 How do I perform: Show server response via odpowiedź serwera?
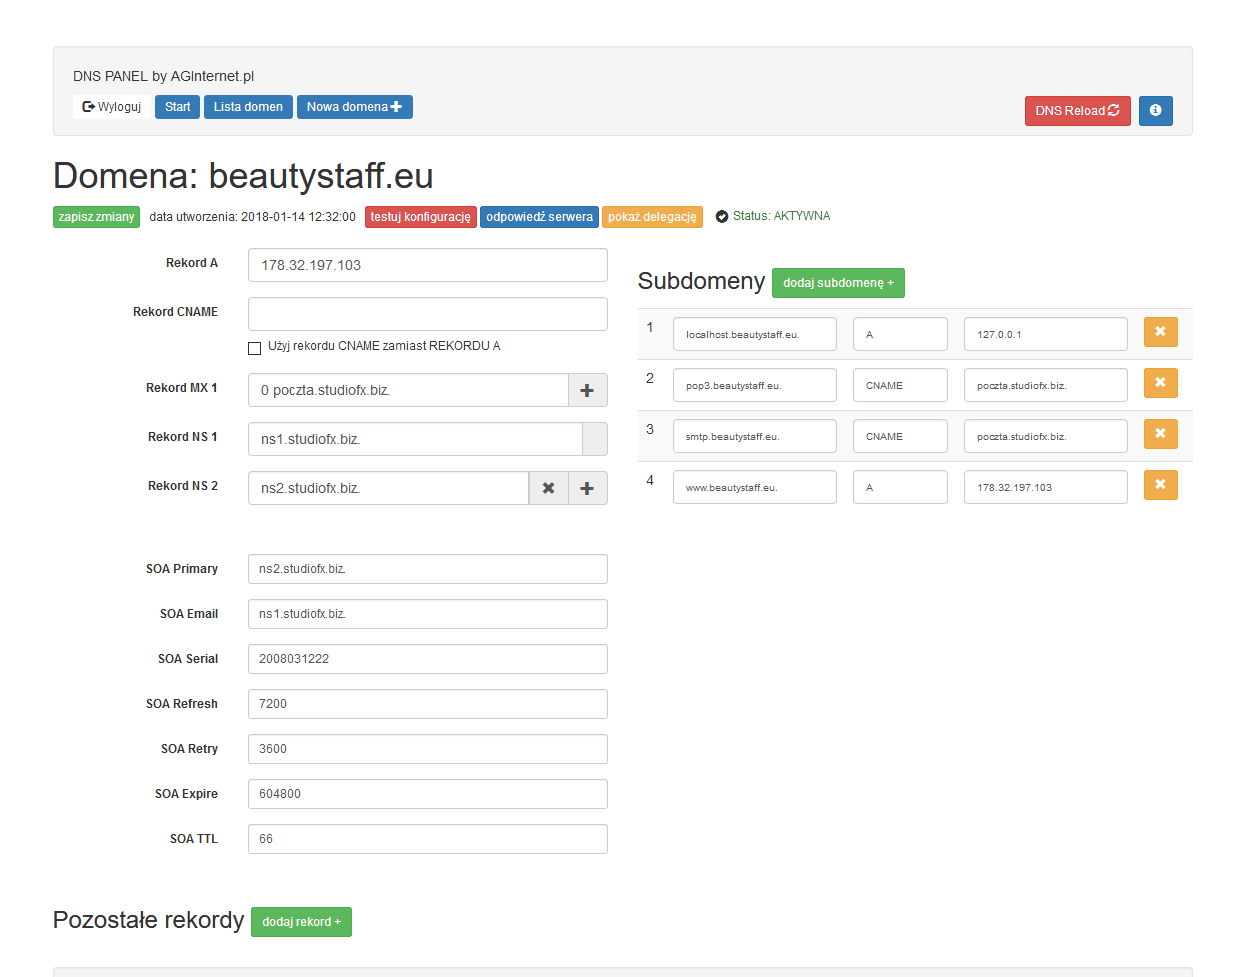point(539,217)
